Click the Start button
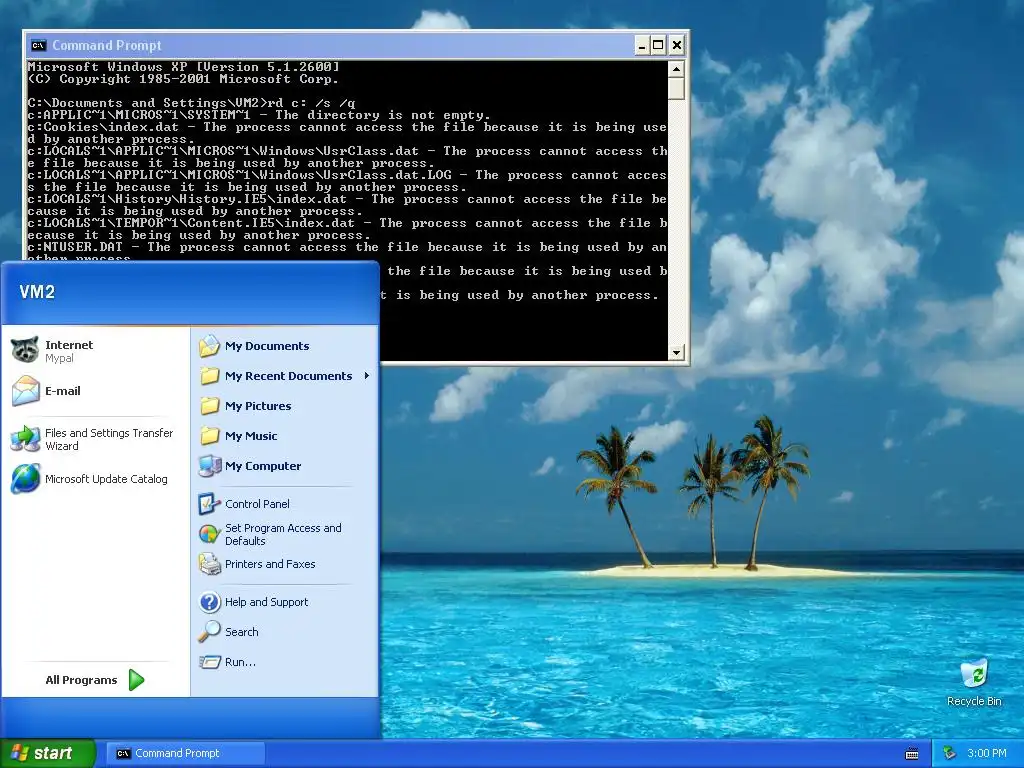Viewport: 1024px width, 768px height. click(x=48, y=753)
